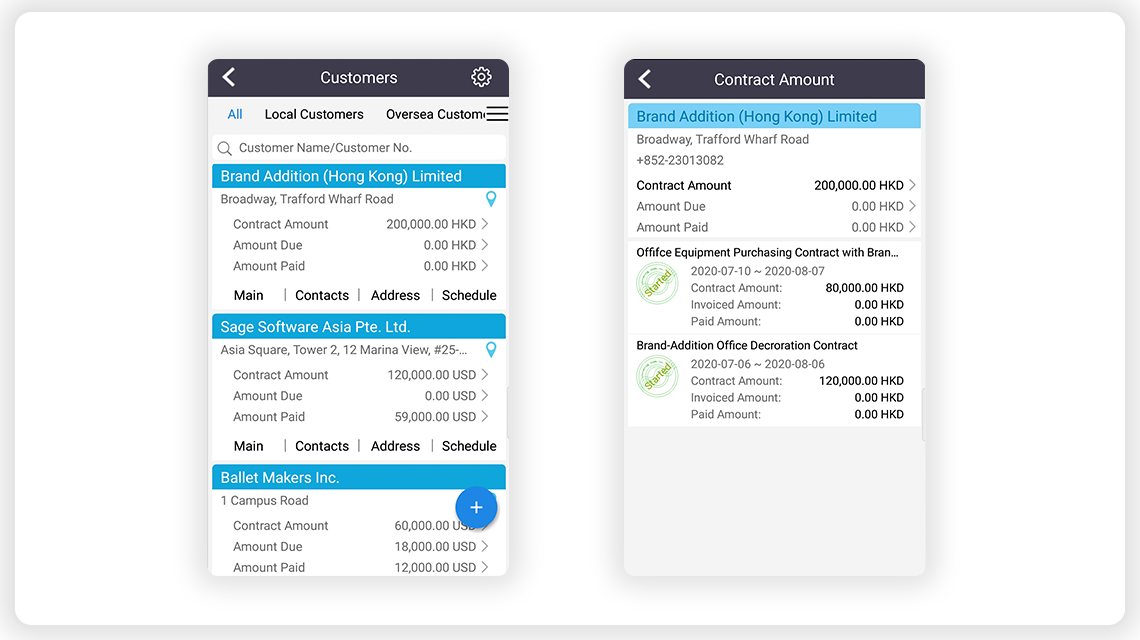
Task: Expand Contract Amount chevron on Contract Amount screen
Action: point(912,185)
